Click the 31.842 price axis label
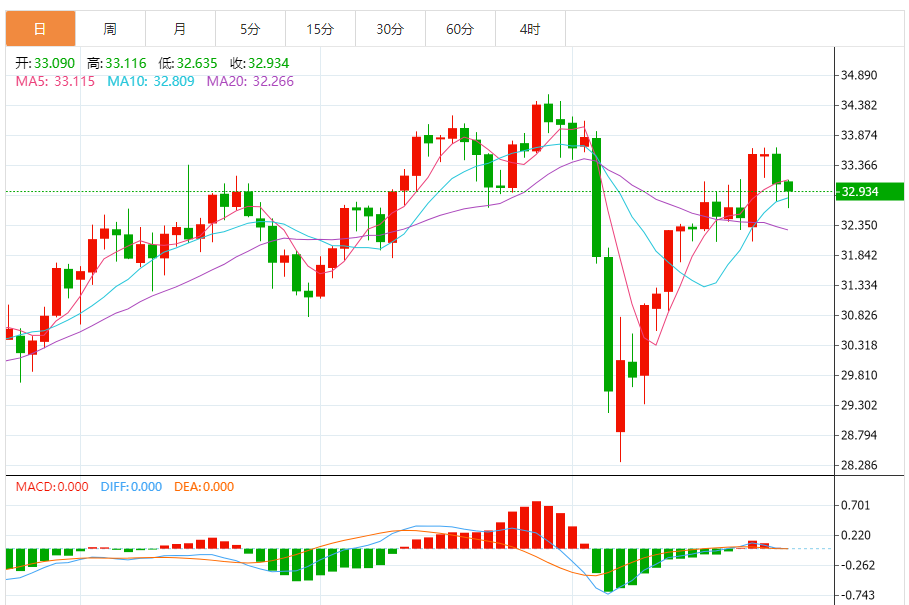Screen dimensions: 909x605 (x=859, y=256)
